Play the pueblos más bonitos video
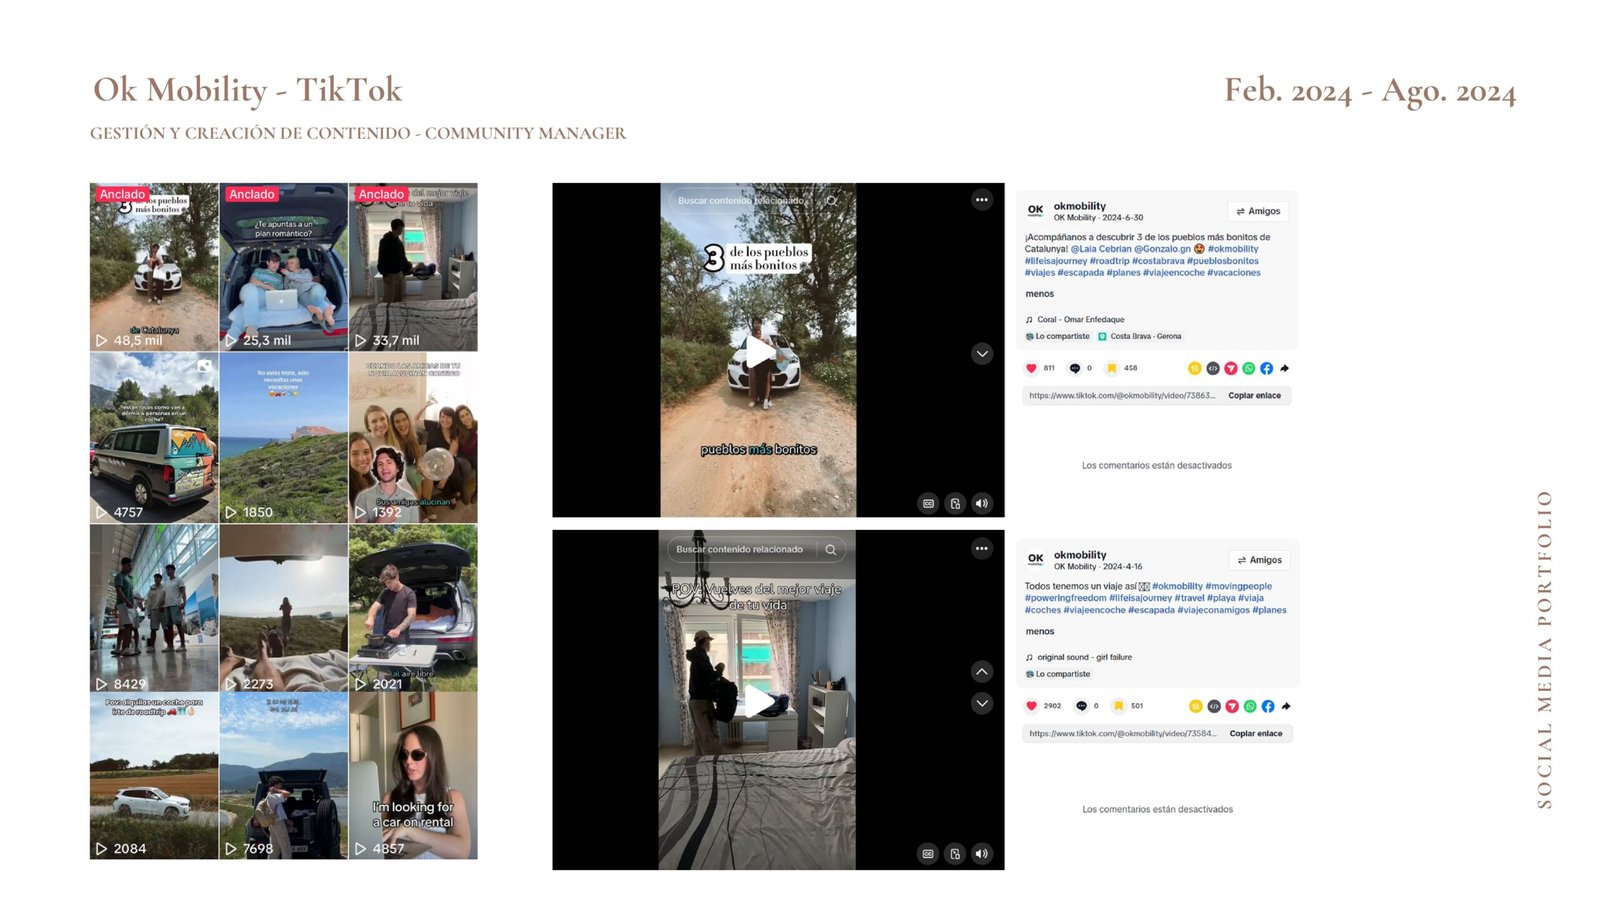Viewport: 1600px width, 900px height. click(759, 351)
